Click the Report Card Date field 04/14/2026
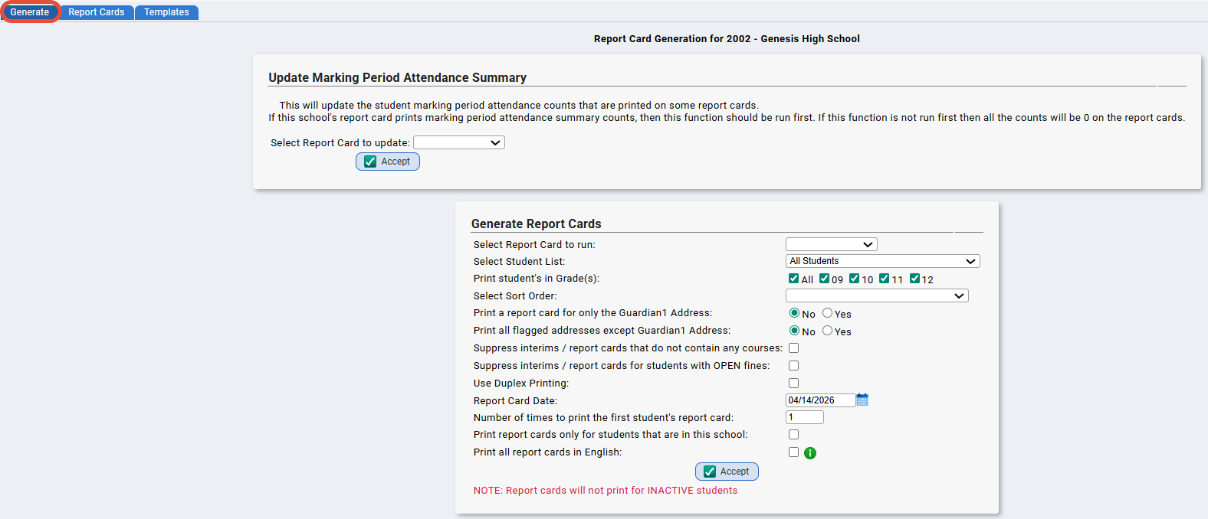This screenshot has width=1208, height=519. pos(821,400)
